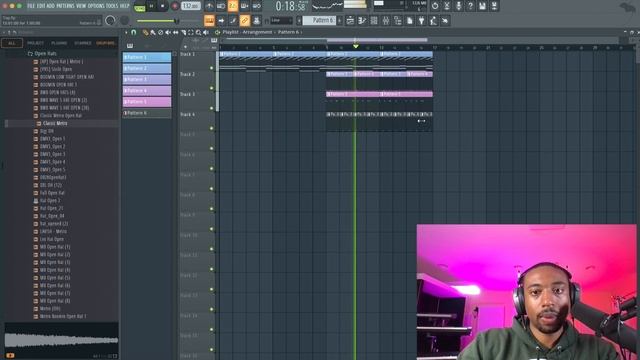The height and width of the screenshot is (360, 640).
Task: Open the snap Line dropdown
Action: click(281, 20)
